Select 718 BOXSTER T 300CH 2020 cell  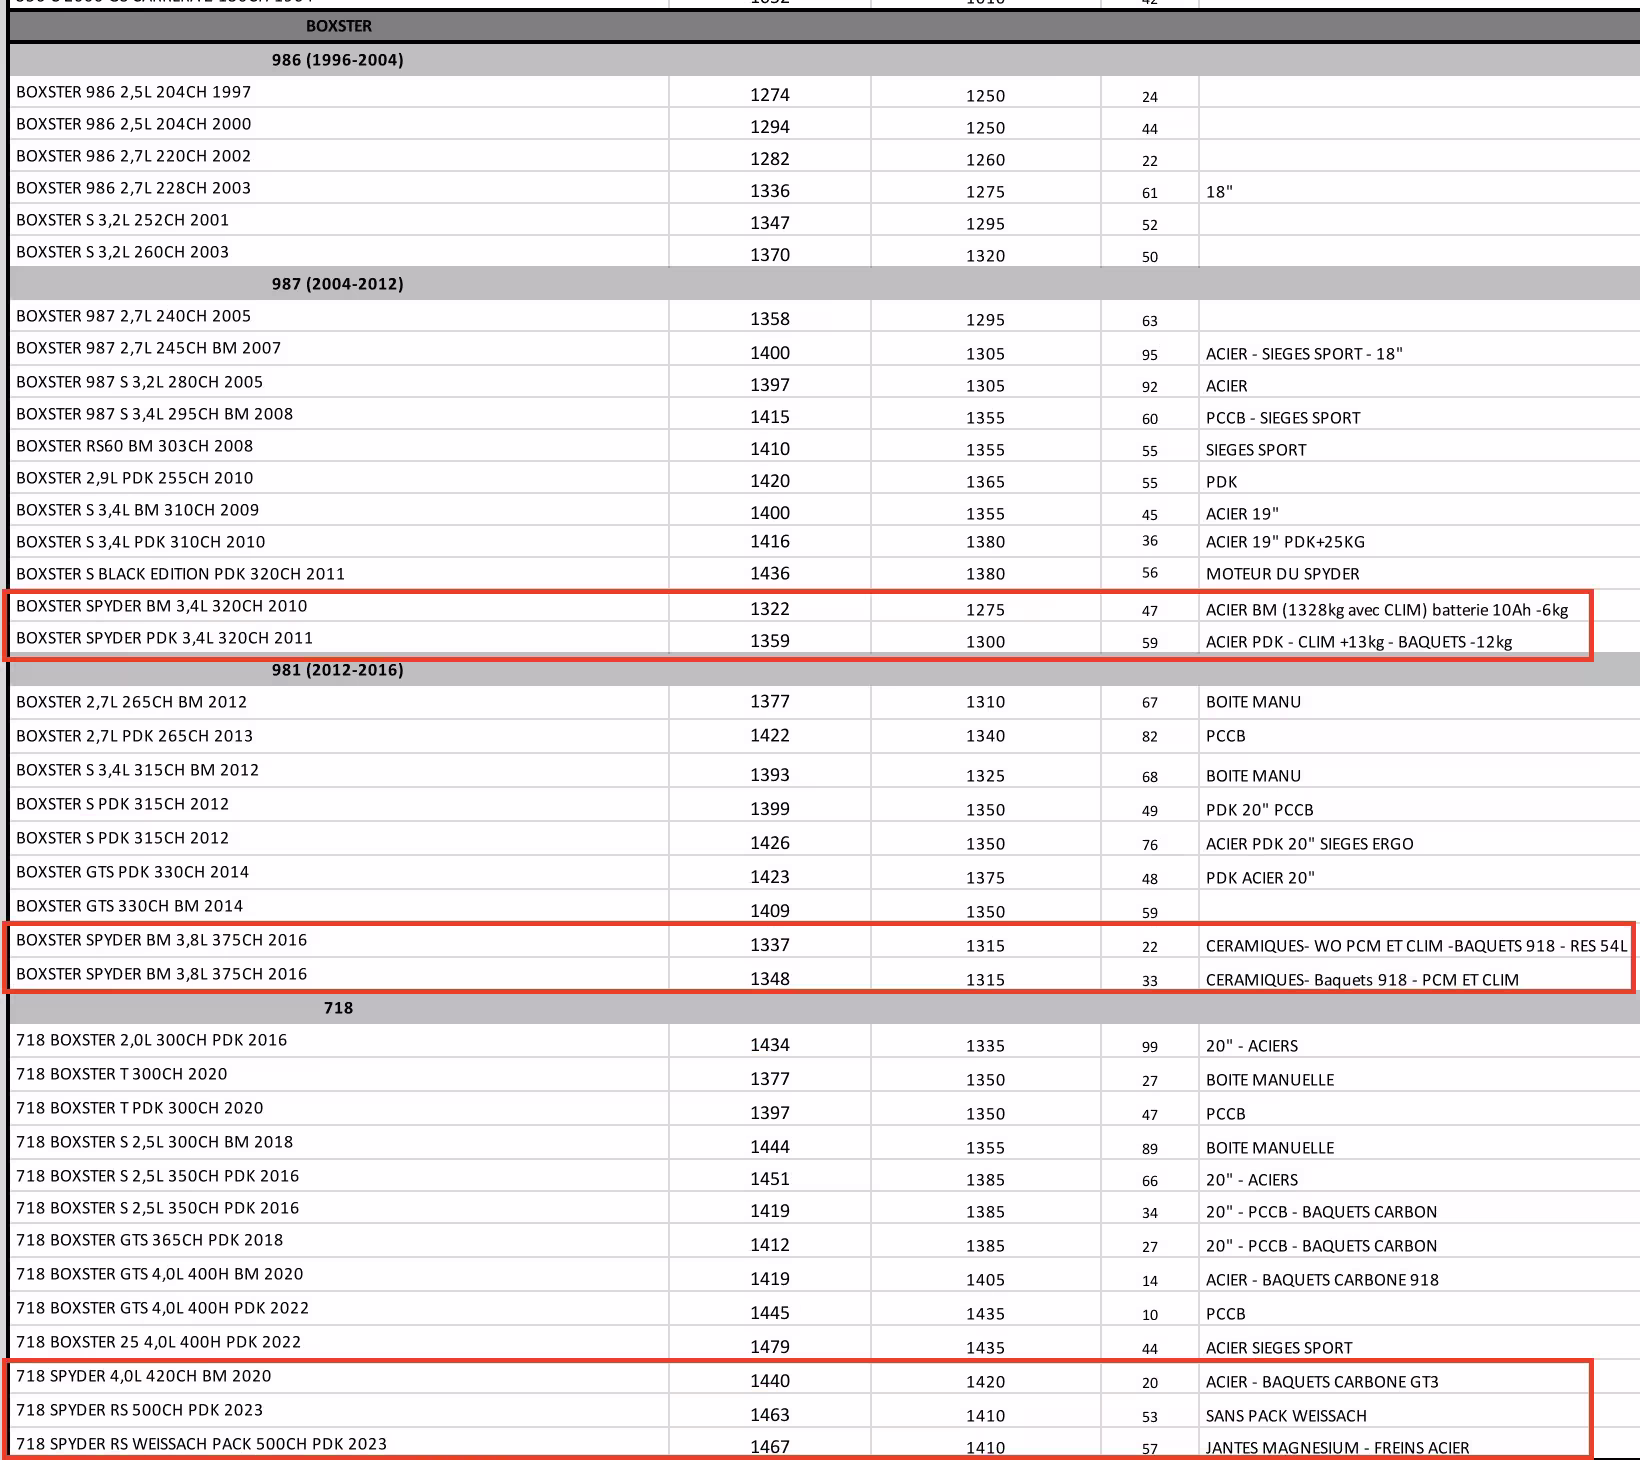(x=338, y=1074)
